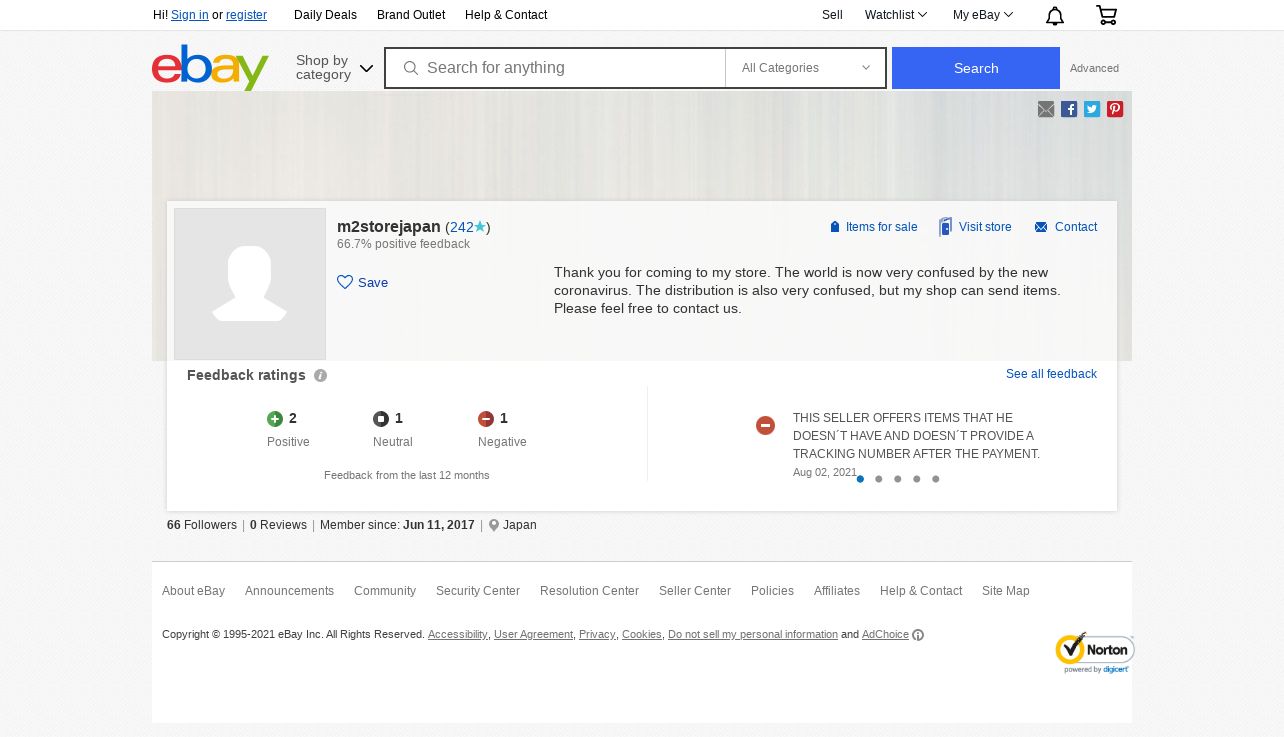Click the Sign in link
This screenshot has height=737, width=1284.
pos(190,15)
